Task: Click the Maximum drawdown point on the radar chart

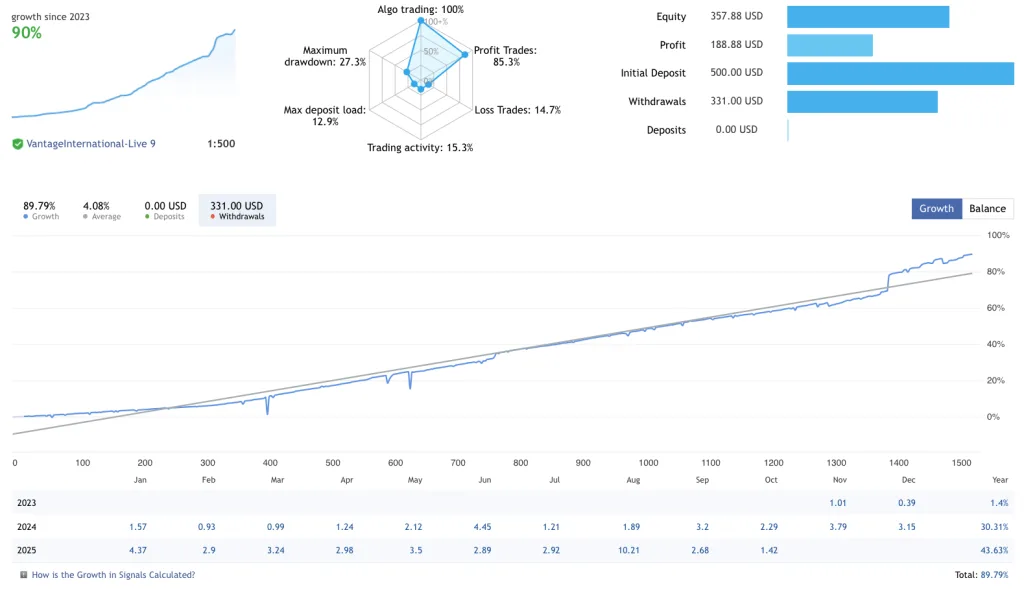Action: 407,72
